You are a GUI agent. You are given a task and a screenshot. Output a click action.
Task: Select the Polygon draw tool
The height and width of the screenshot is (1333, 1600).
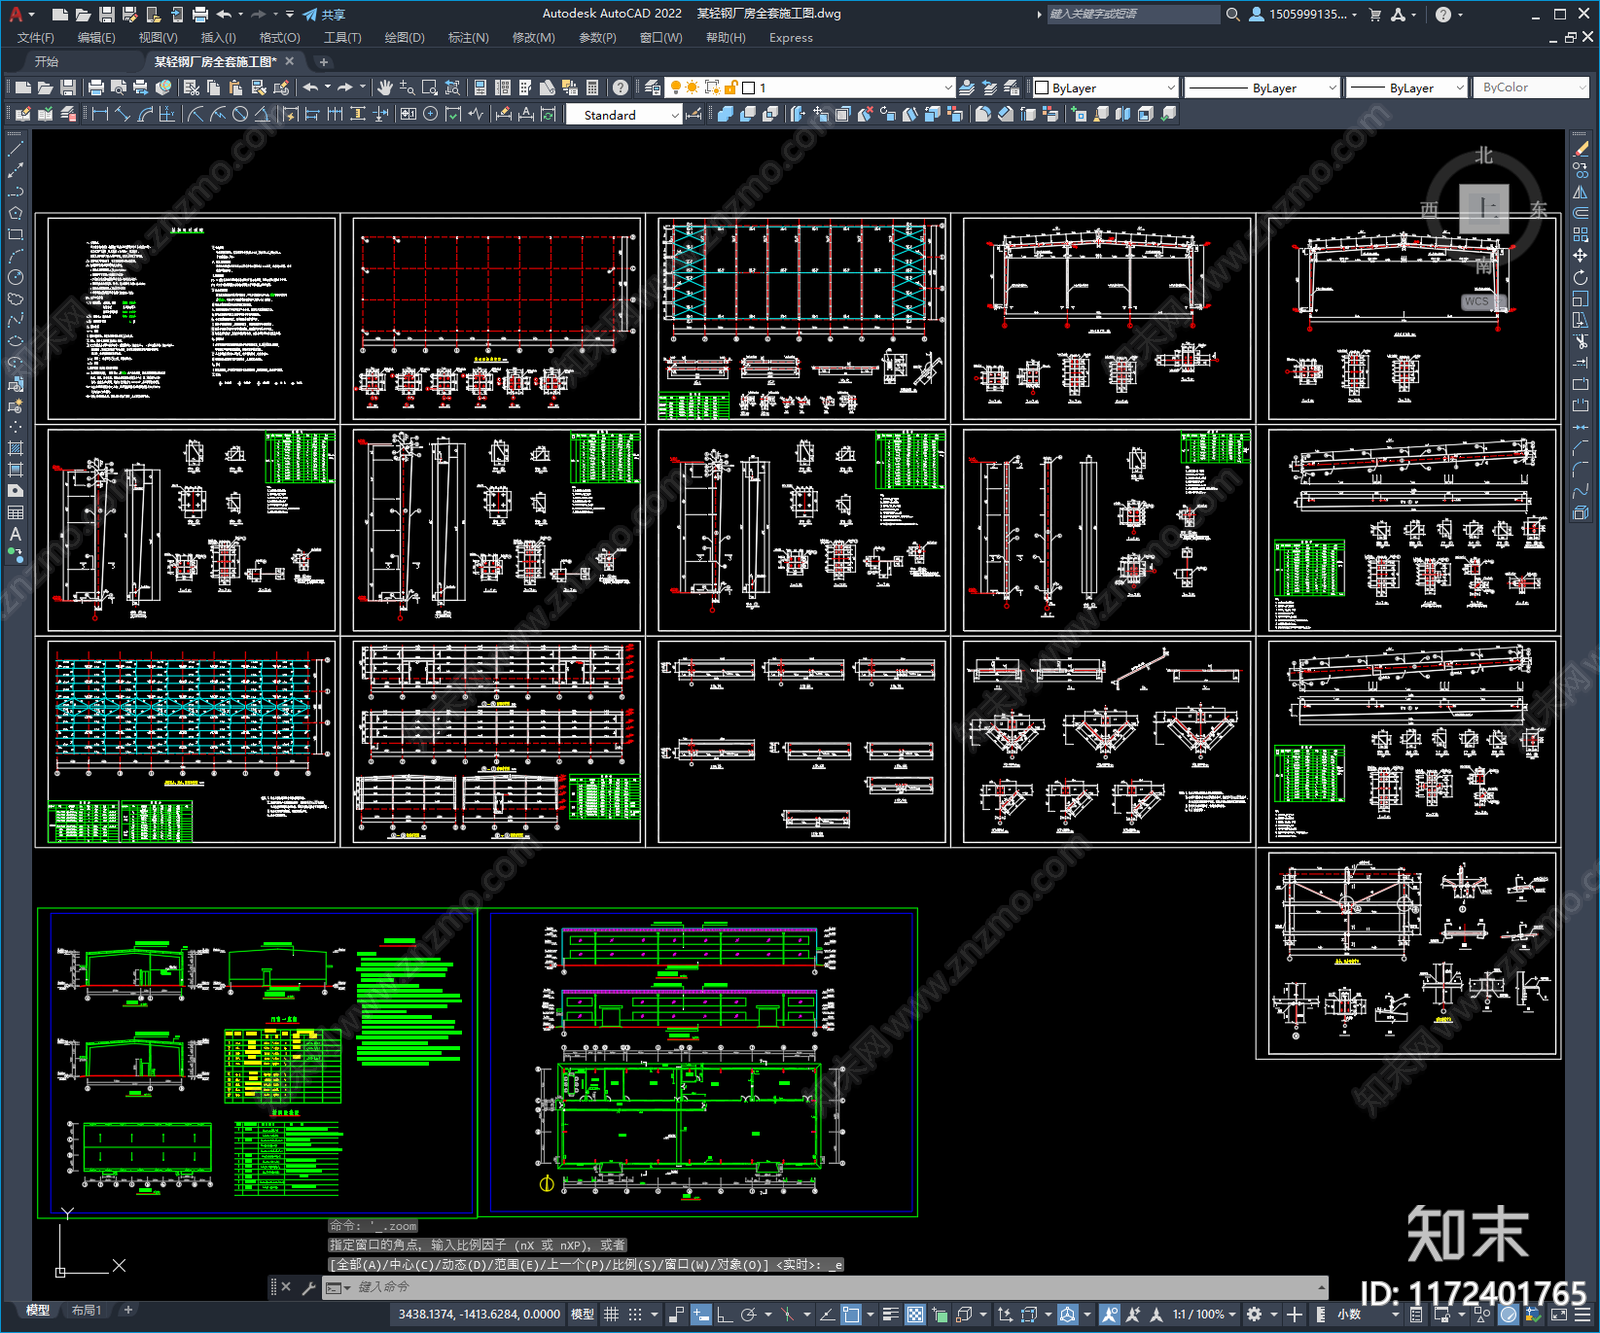pos(15,213)
